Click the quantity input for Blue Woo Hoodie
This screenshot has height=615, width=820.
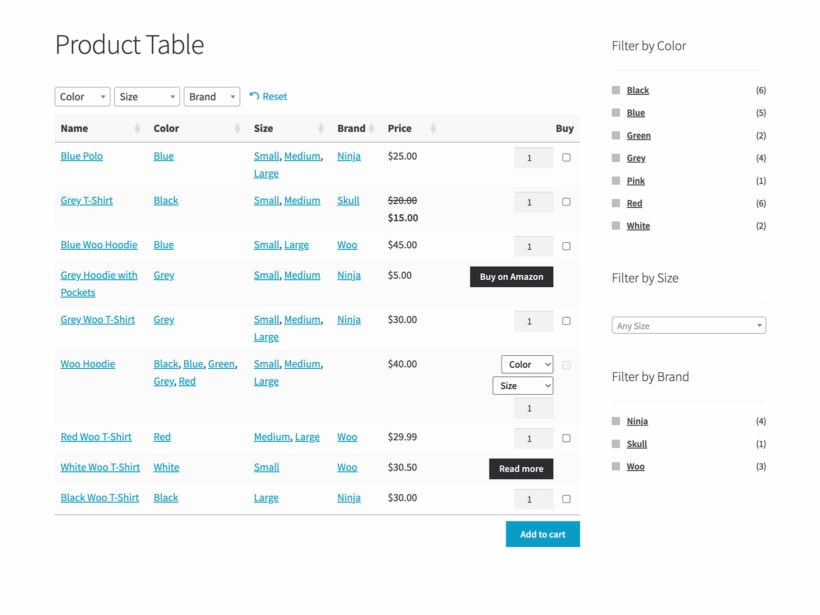pos(532,246)
